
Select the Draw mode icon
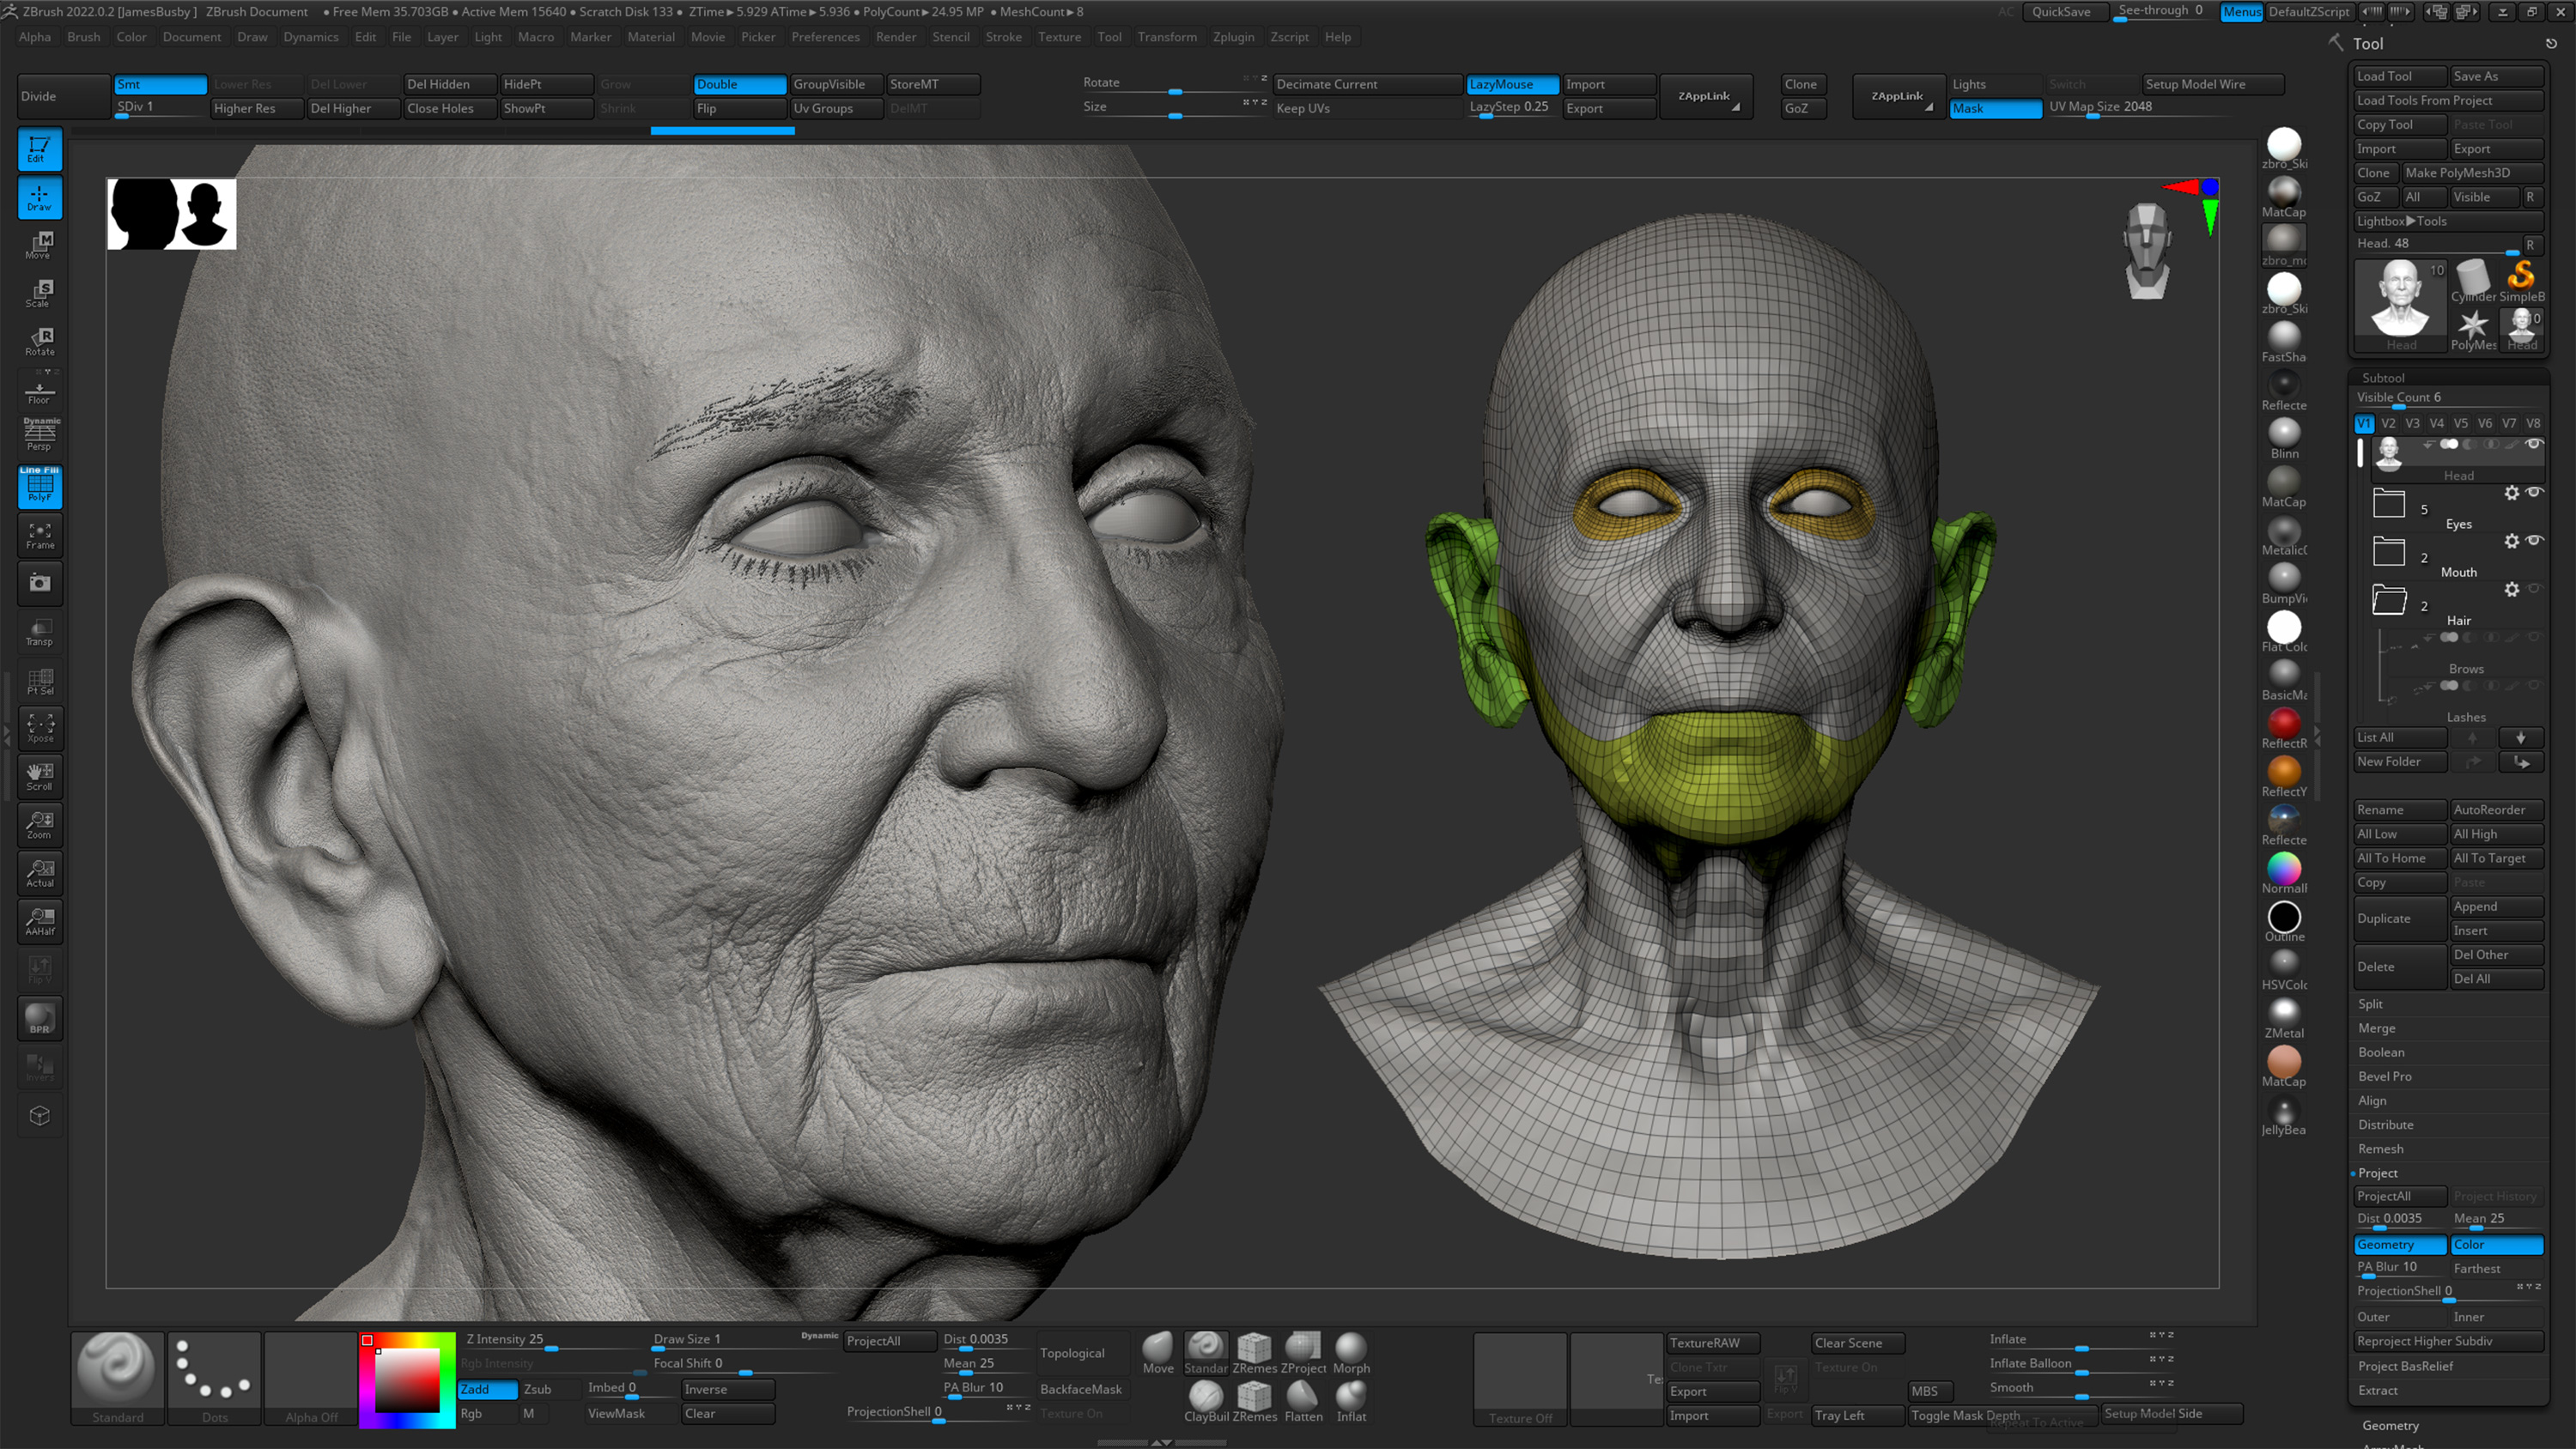click(x=39, y=197)
